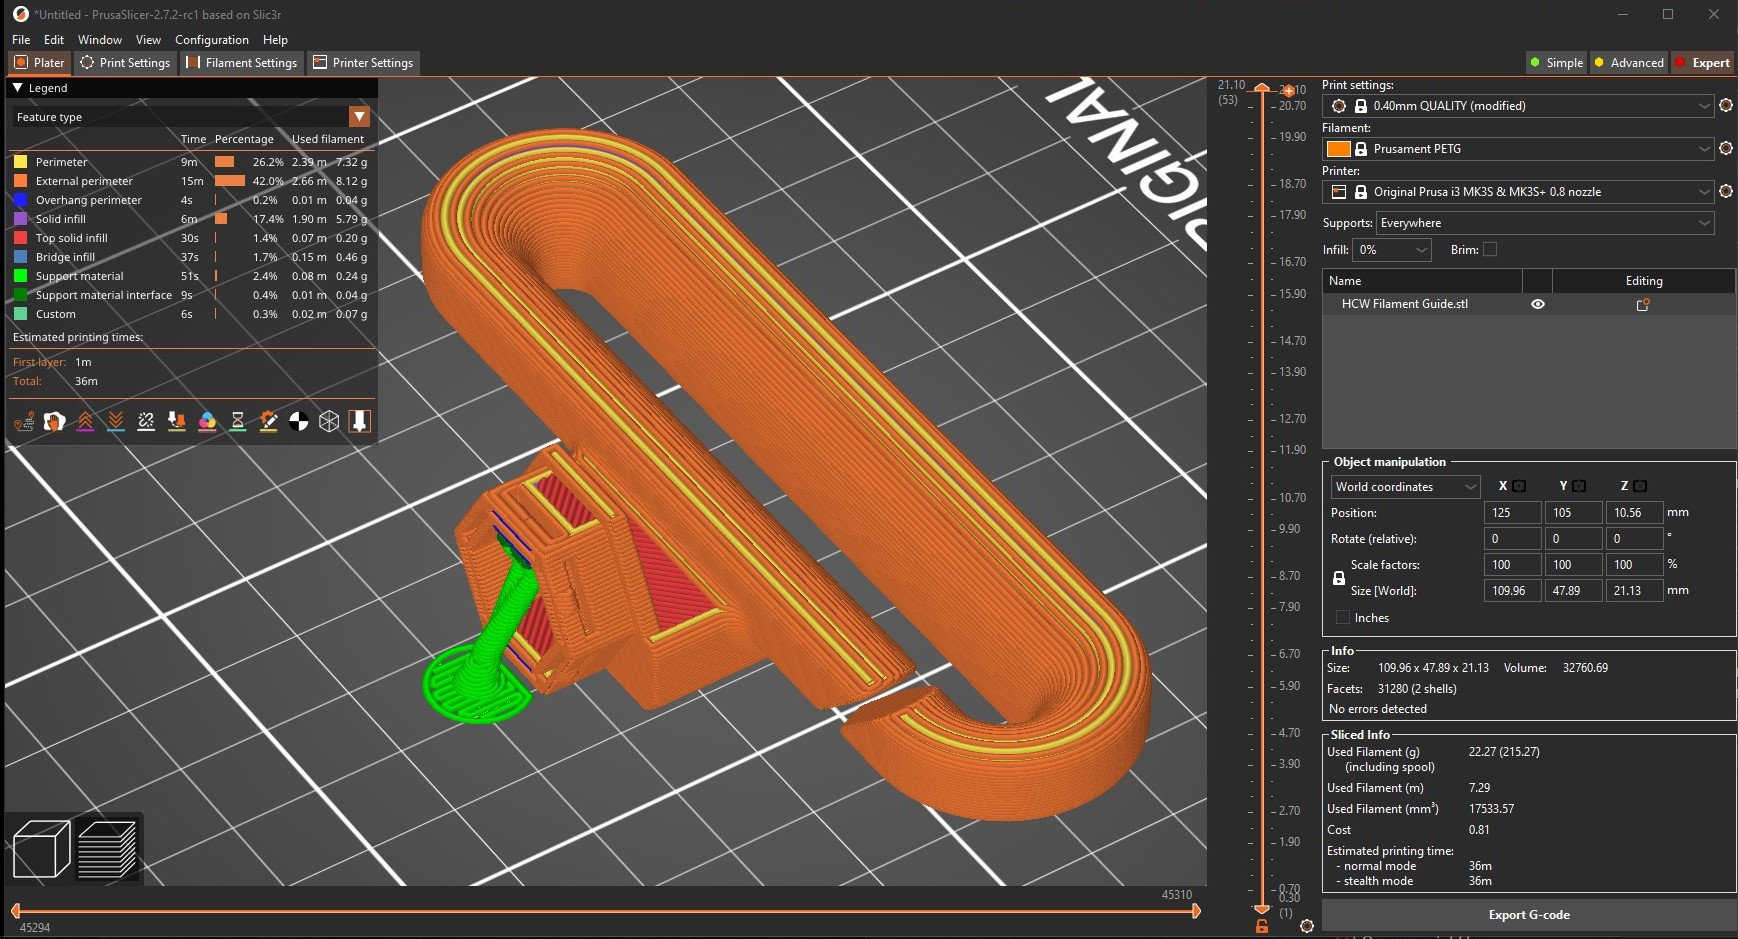Viewport: 1738px width, 939px height.
Task: Check the Inches checkbox
Action: tap(1343, 617)
